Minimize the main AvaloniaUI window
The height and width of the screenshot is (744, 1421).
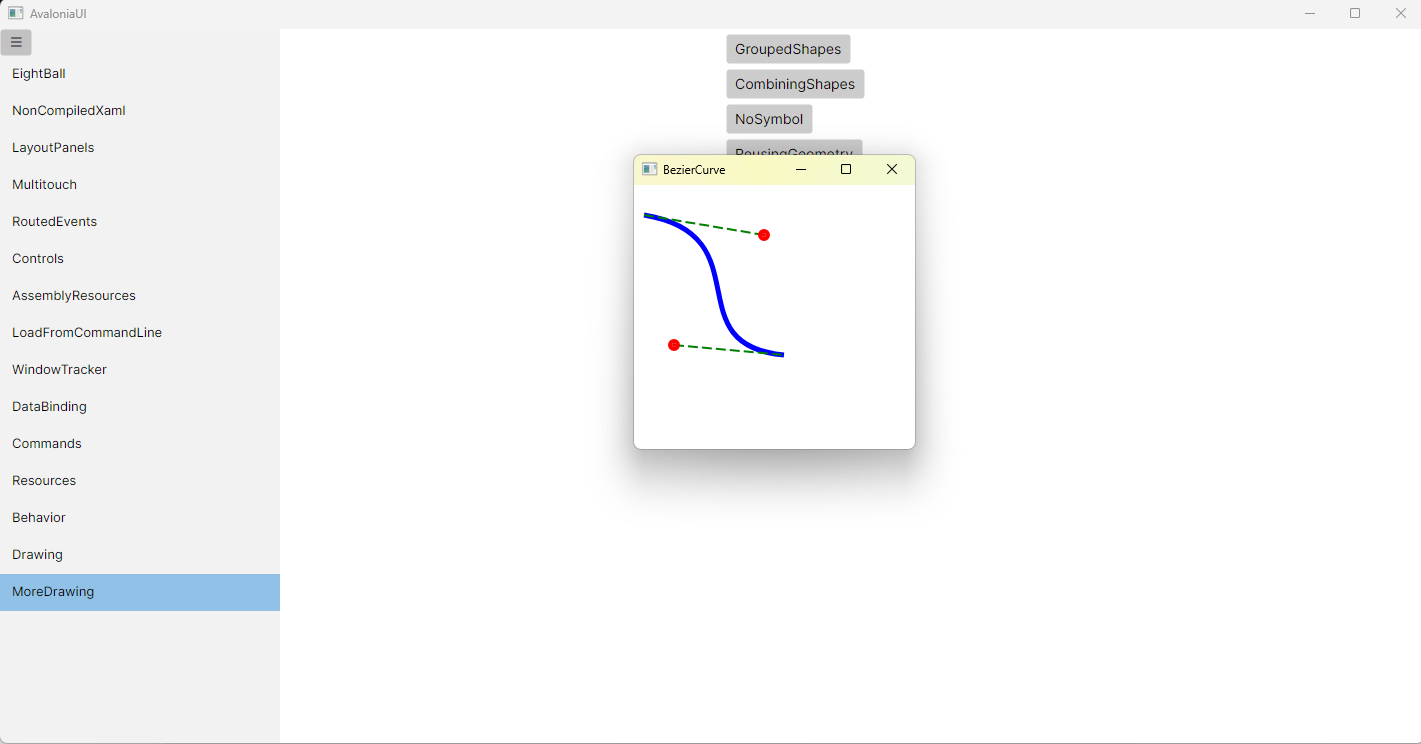click(x=1310, y=13)
